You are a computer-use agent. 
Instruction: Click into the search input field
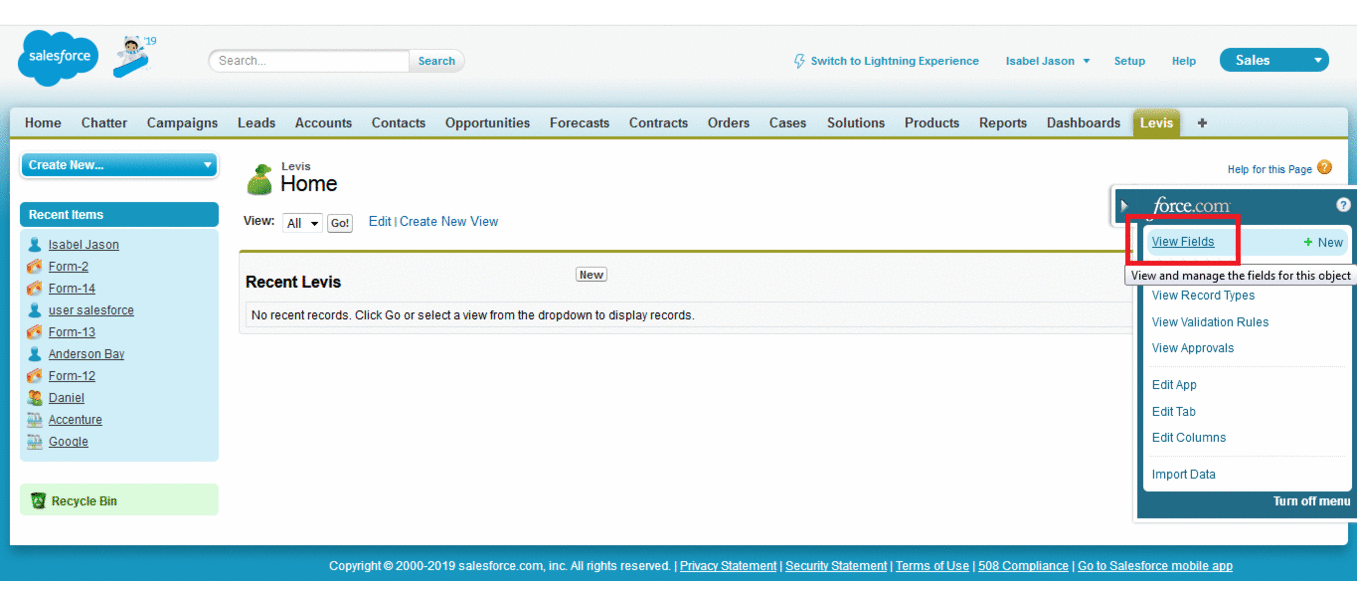point(310,61)
